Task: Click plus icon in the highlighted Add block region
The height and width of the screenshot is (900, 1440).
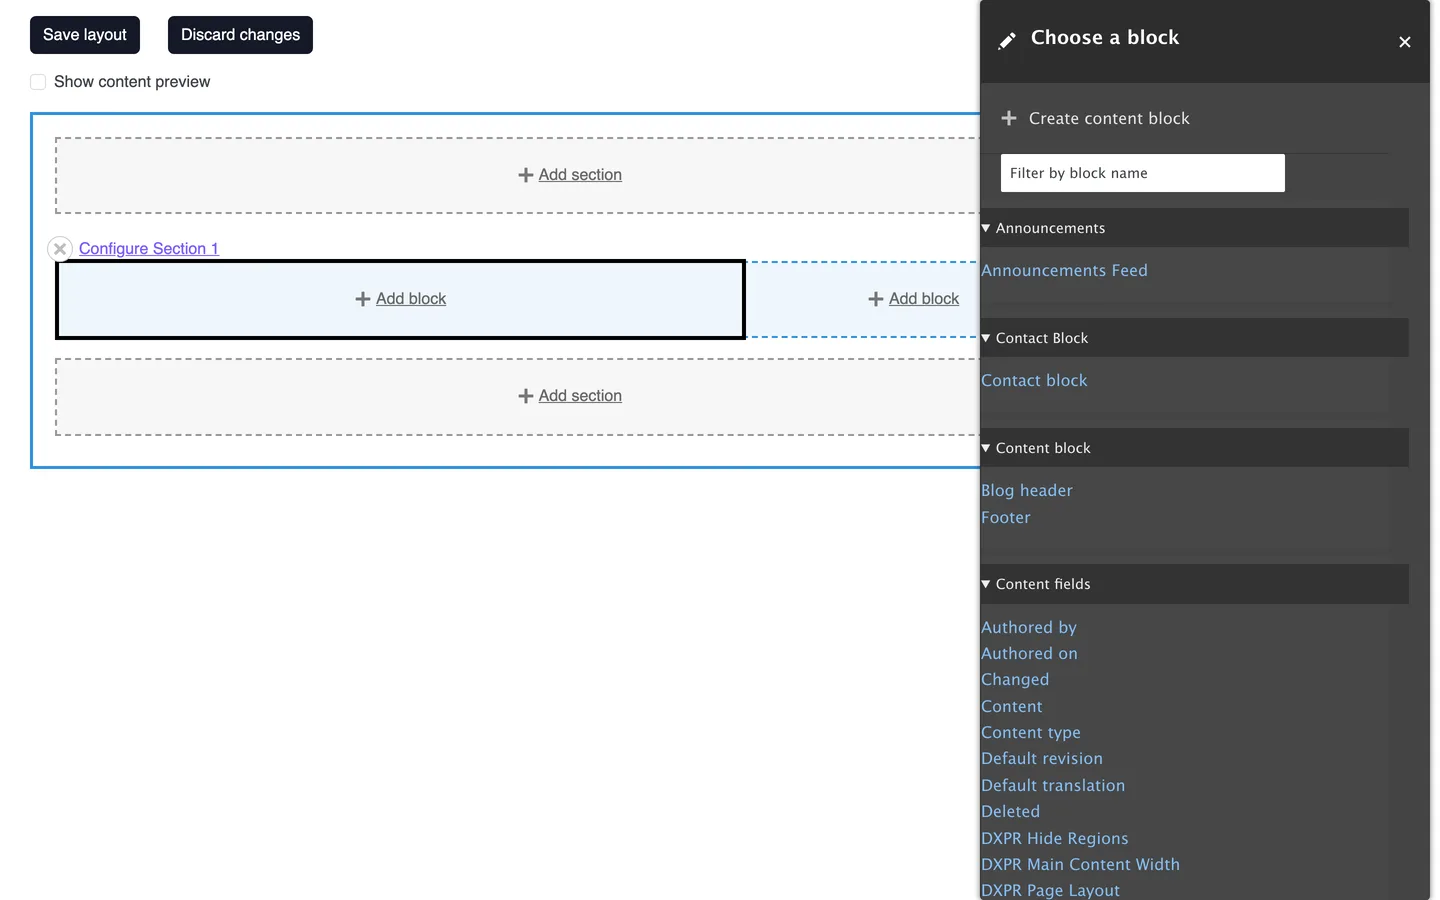Action: [363, 299]
